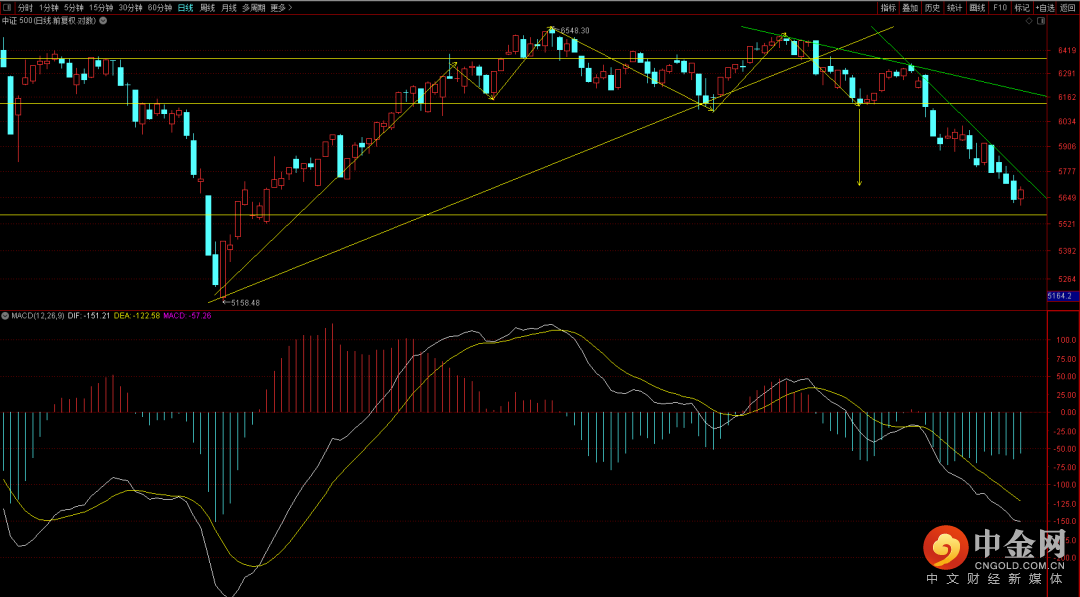Image resolution: width=1080 pixels, height=597 pixels.
Task: Click the 5649 price axis label
Action: (1067, 198)
